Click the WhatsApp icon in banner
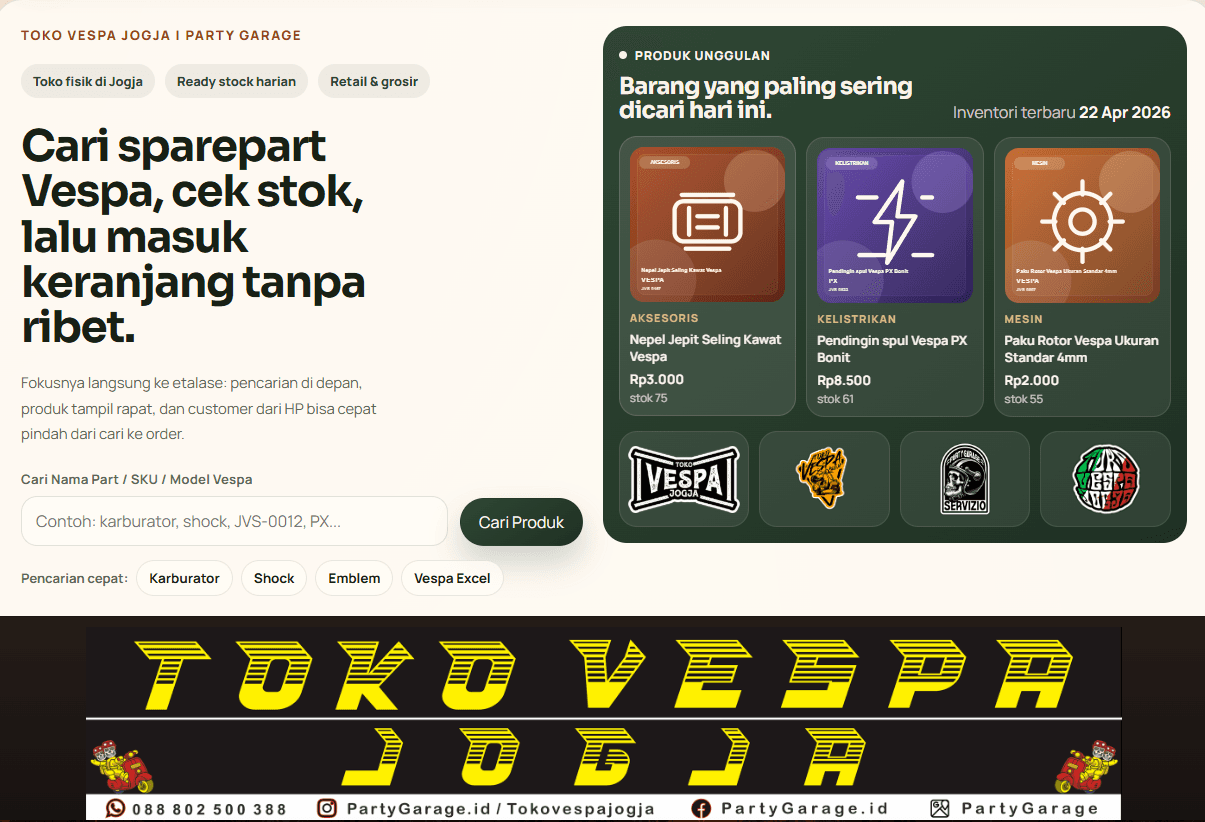This screenshot has height=822, width=1205. pyautogui.click(x=116, y=808)
